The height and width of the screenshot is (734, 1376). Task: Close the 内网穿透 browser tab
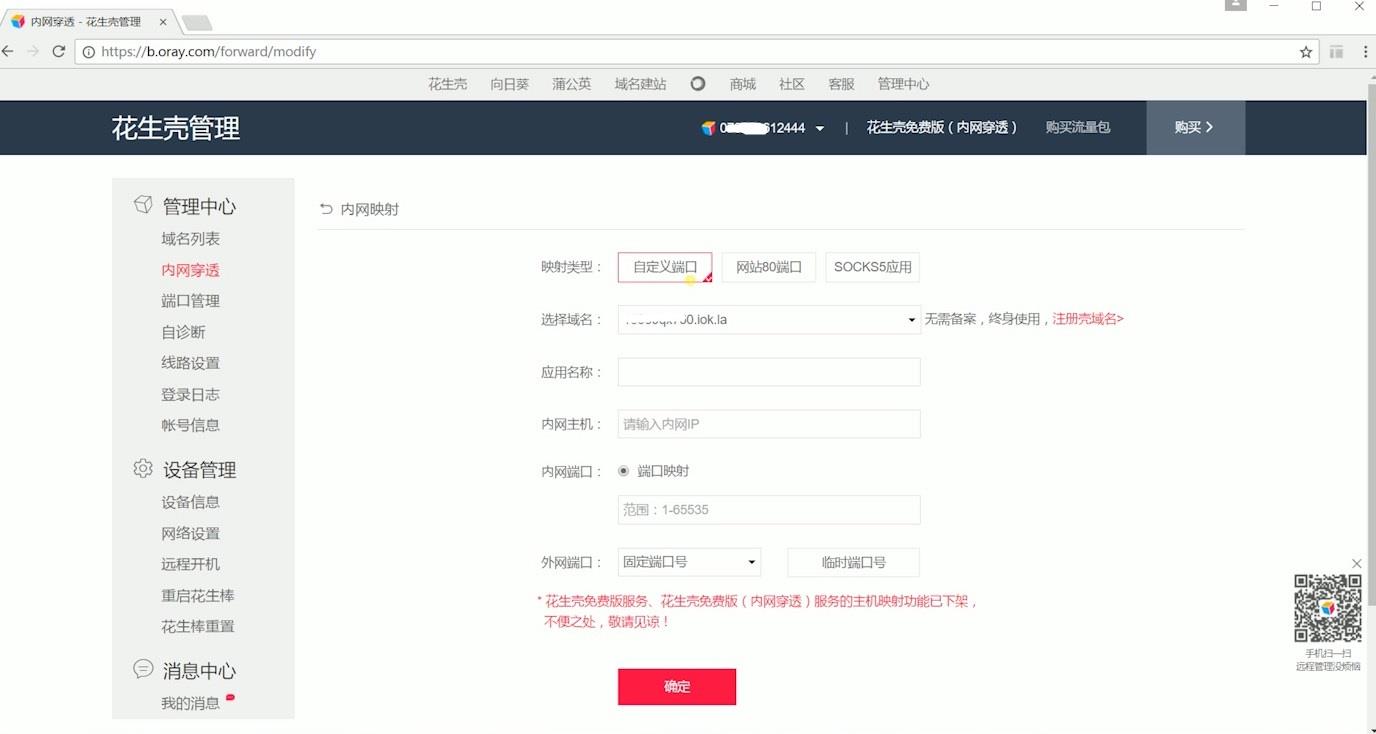[162, 22]
